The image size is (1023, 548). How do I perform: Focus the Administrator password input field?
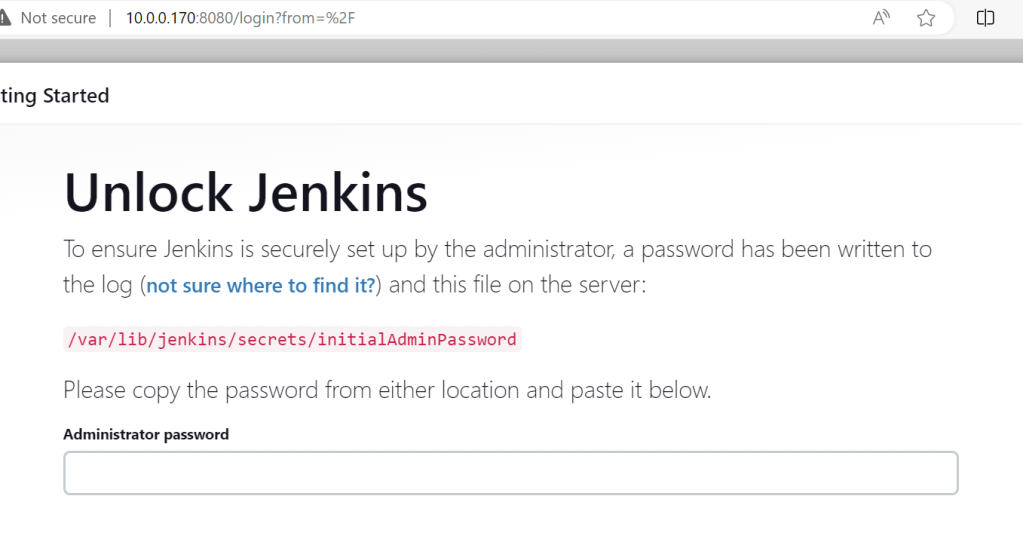510,473
